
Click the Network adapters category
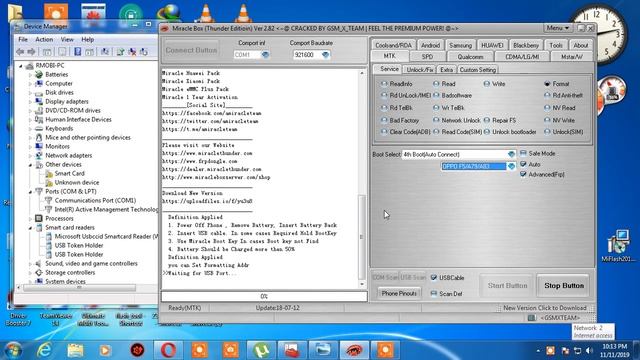69,156
